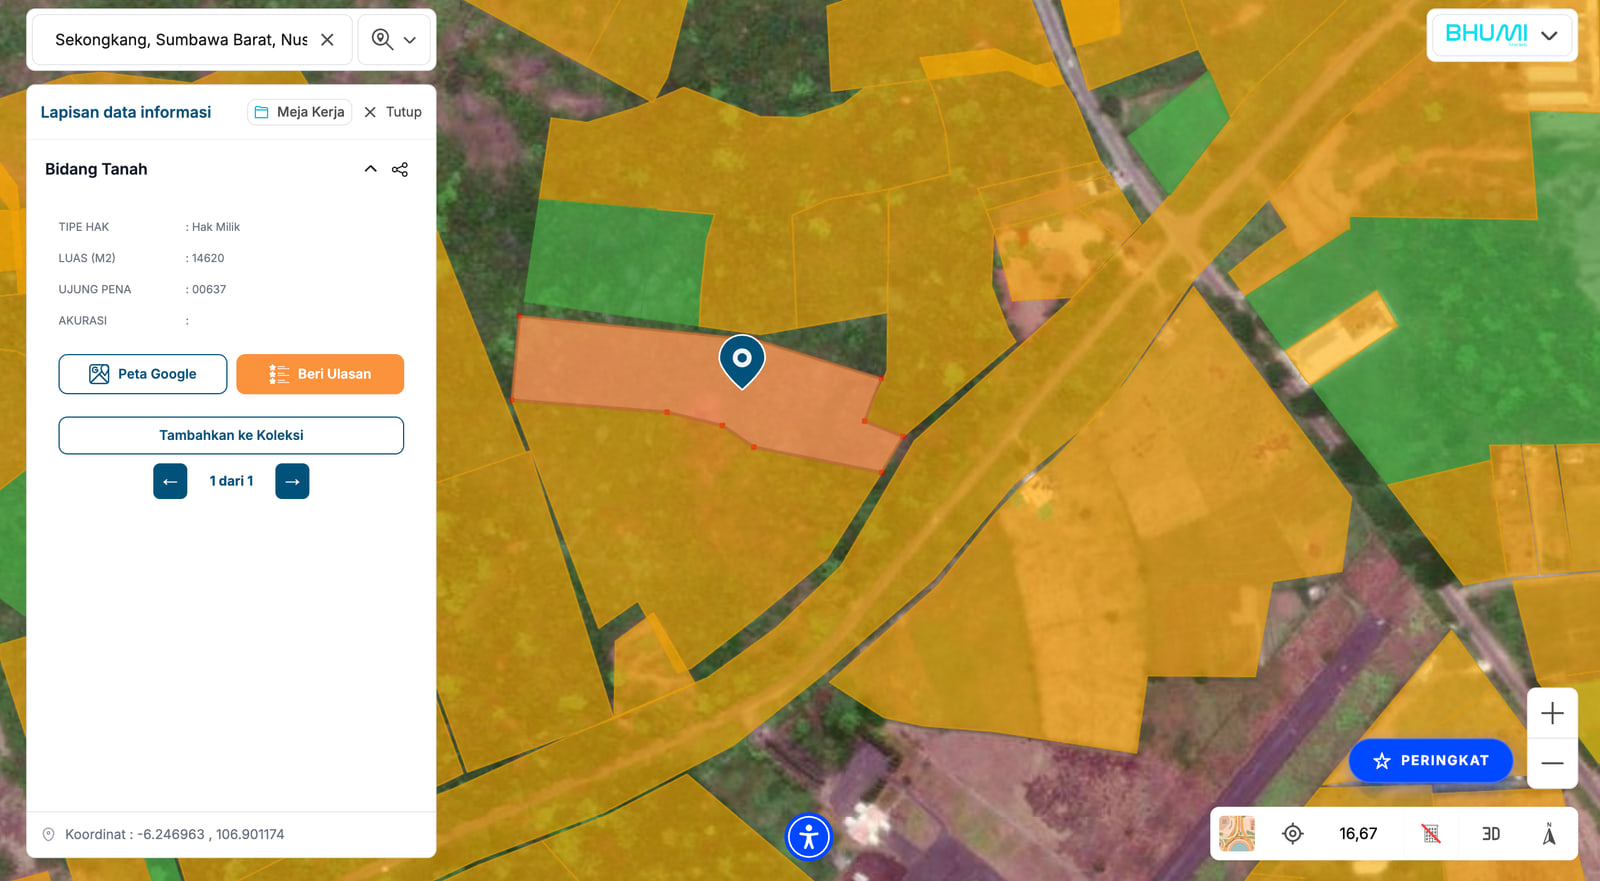This screenshot has width=1600, height=881.
Task: Open the basemap layer thumbnail
Action: pyautogui.click(x=1237, y=834)
